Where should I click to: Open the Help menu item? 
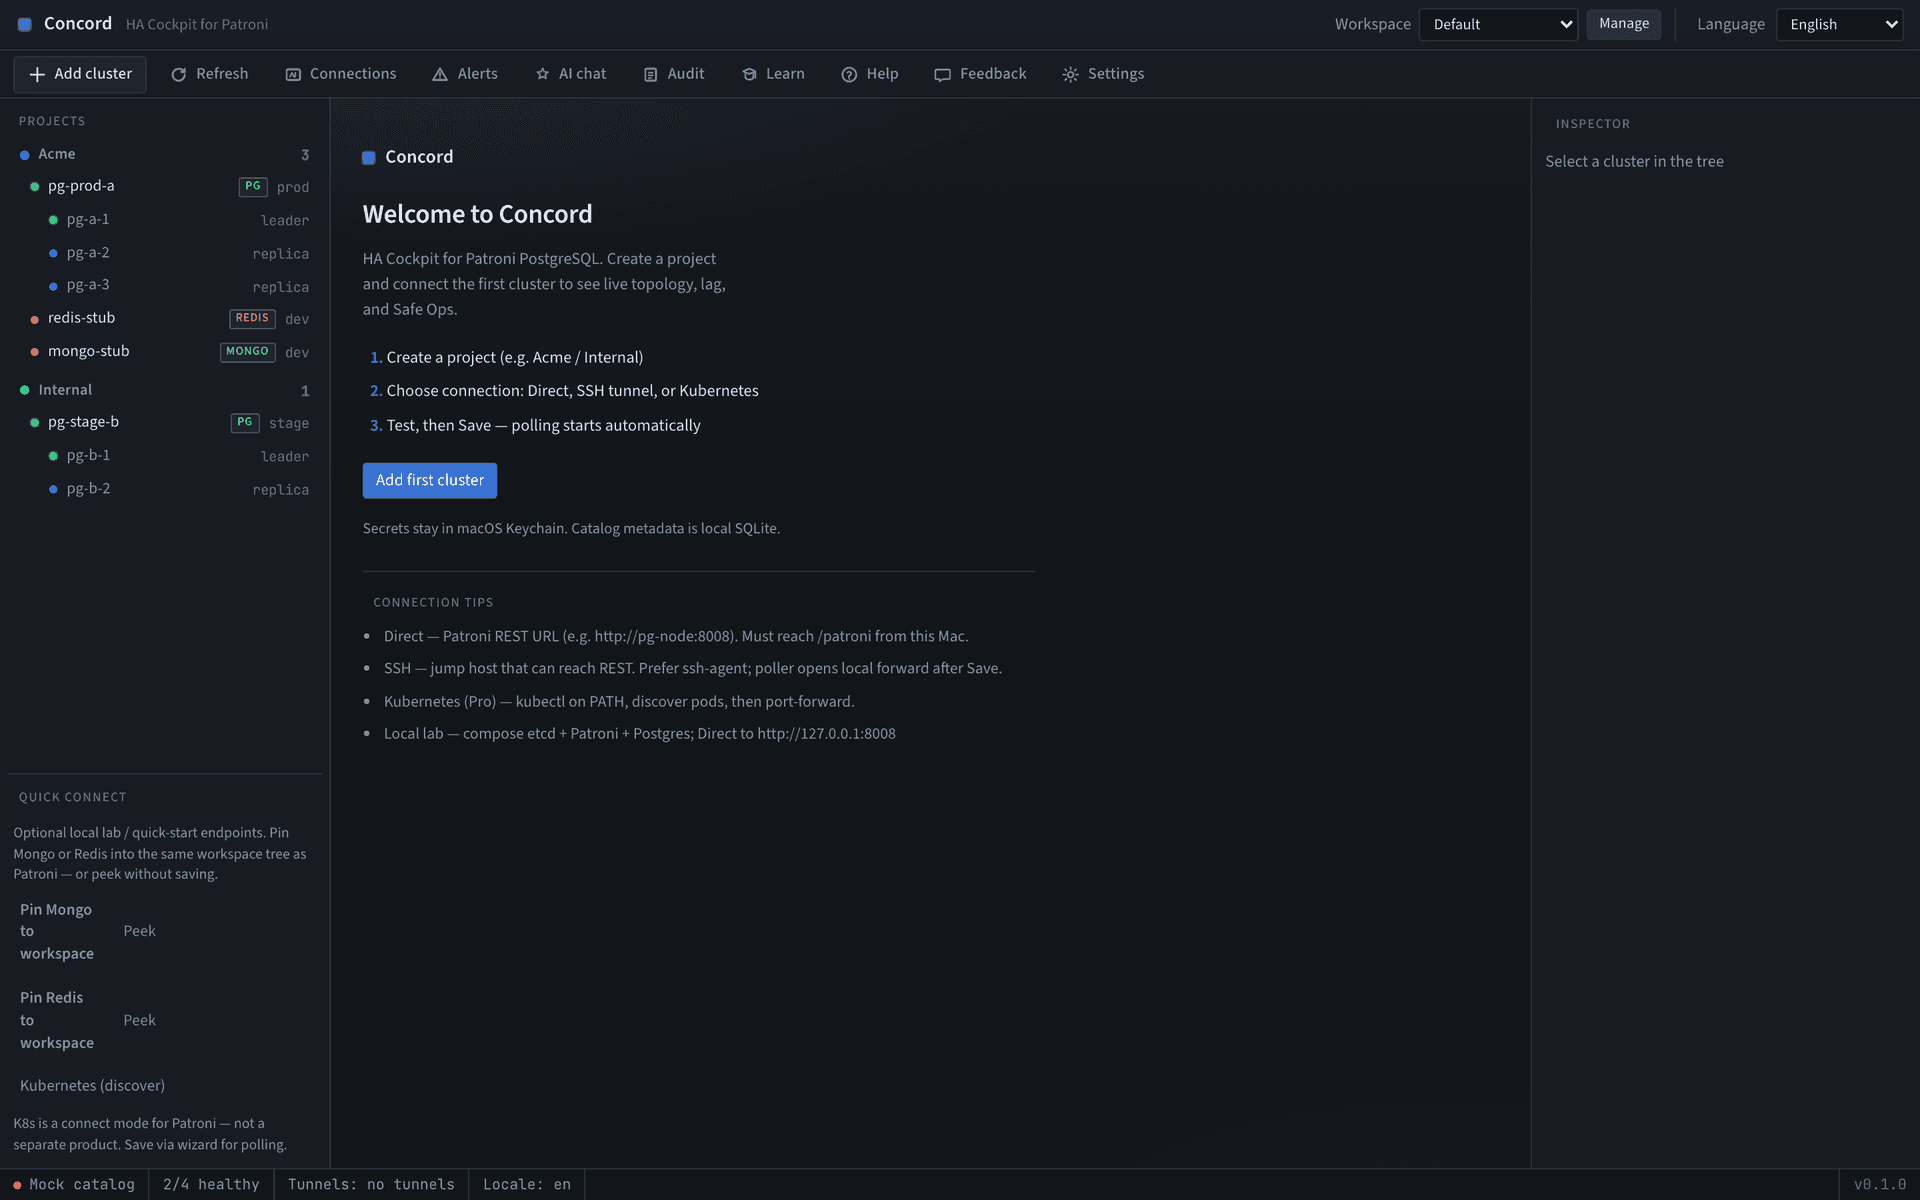(870, 74)
